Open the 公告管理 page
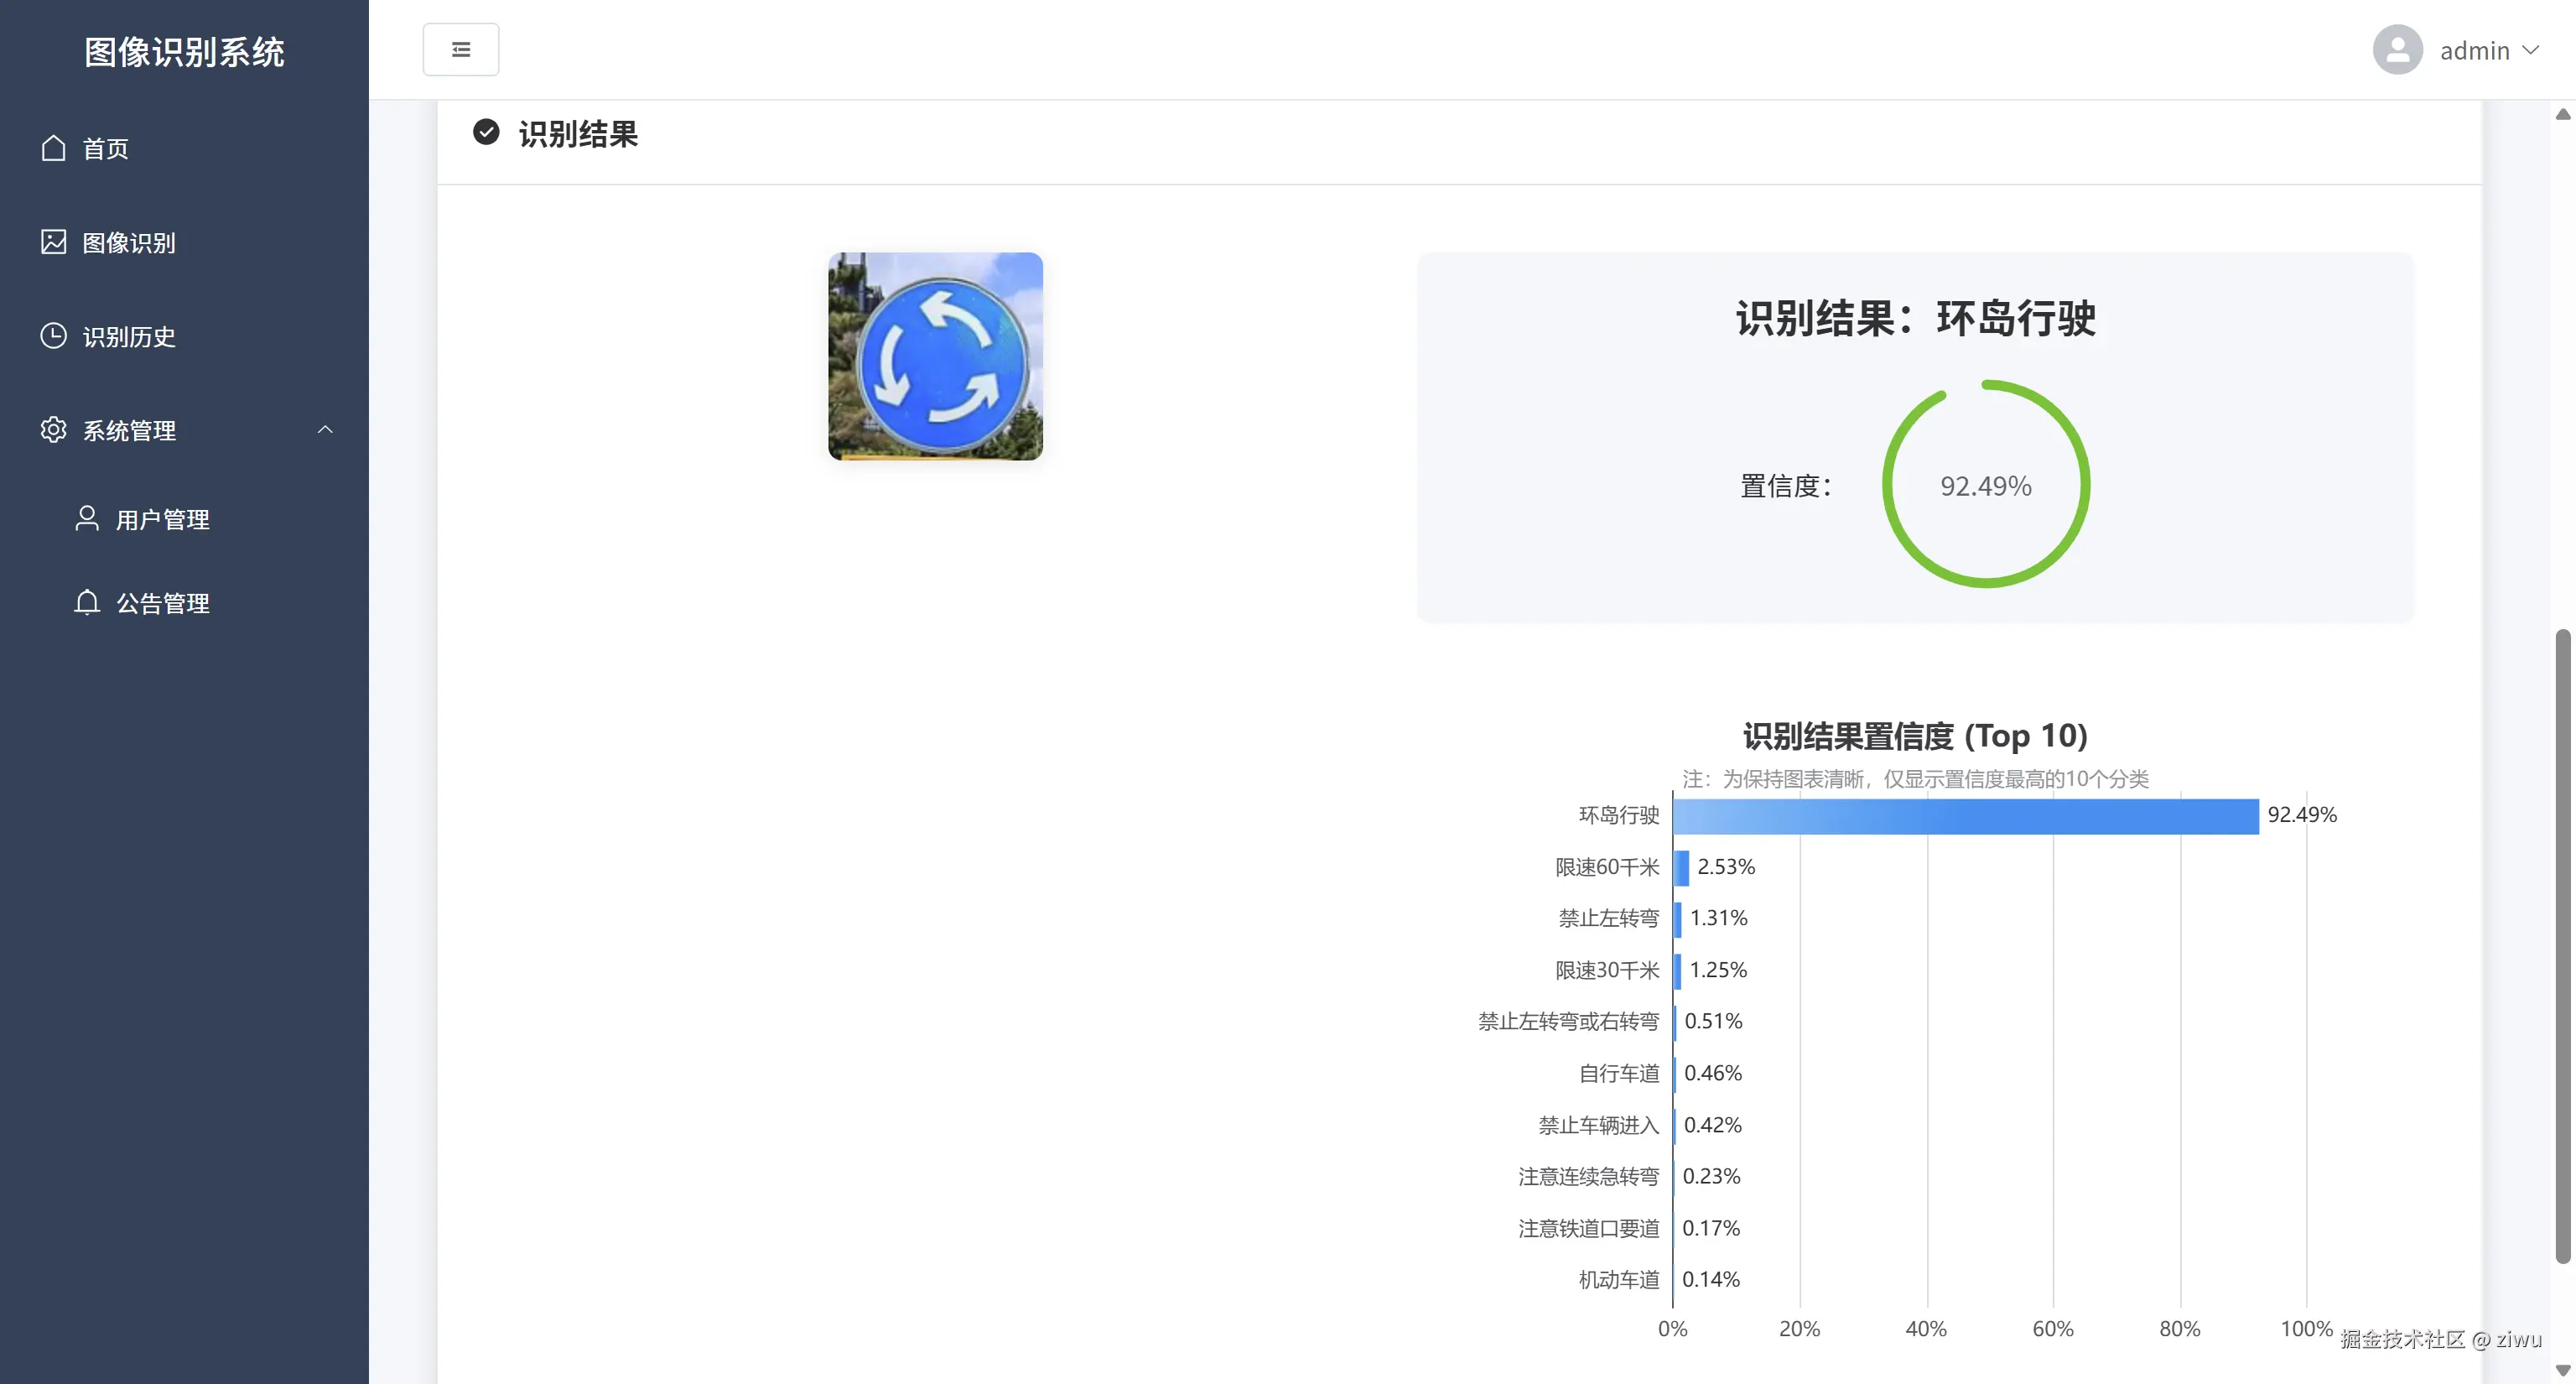Screen dimensions: 2576x1384 (162, 602)
